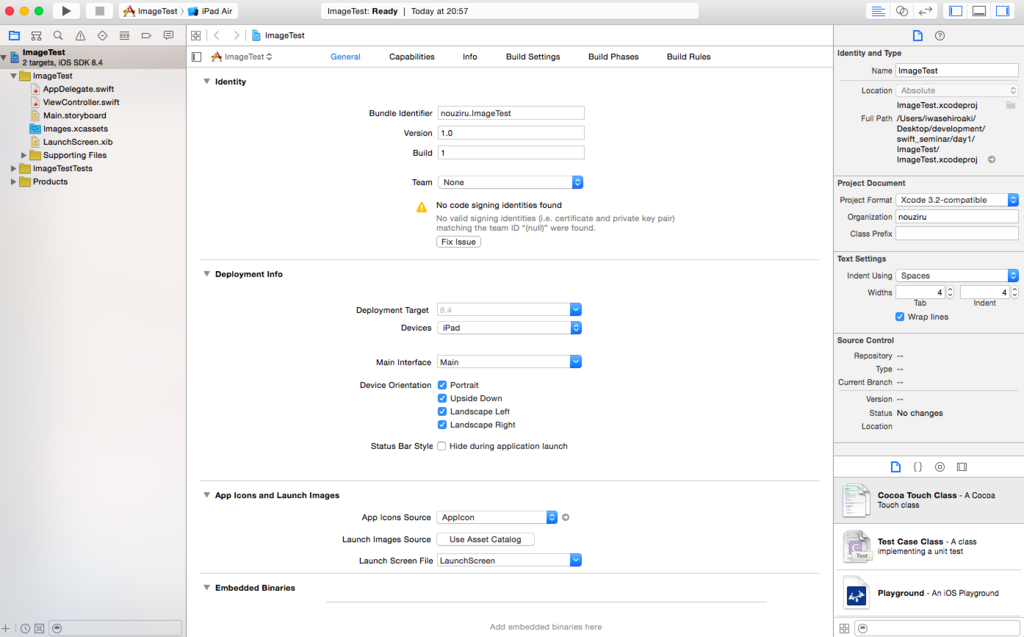The height and width of the screenshot is (637, 1024).
Task: Add a new file with plus button
Action: pyautogui.click(x=6, y=628)
